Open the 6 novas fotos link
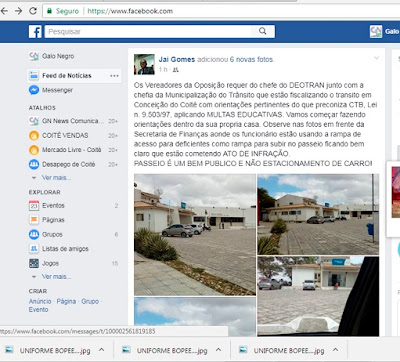Viewport: 400px width, 362px height. [251, 59]
